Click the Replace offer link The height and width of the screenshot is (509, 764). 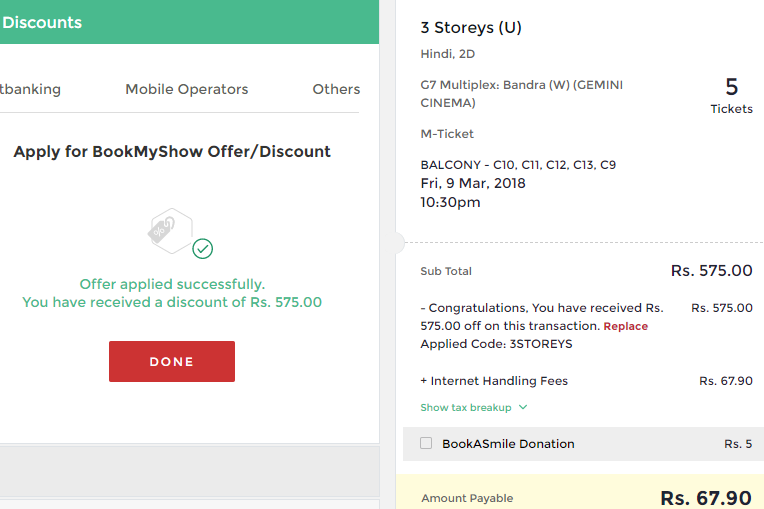tap(626, 326)
